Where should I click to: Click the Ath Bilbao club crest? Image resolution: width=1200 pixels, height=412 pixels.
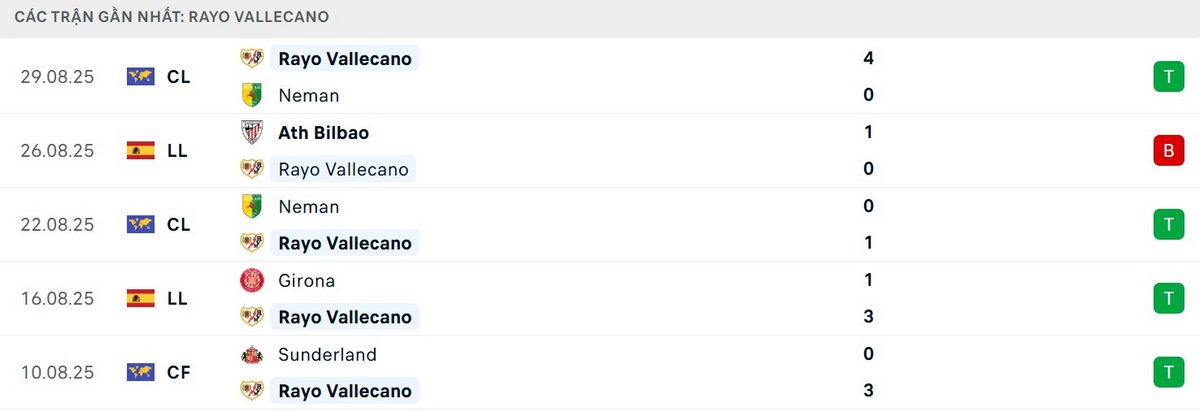click(251, 132)
